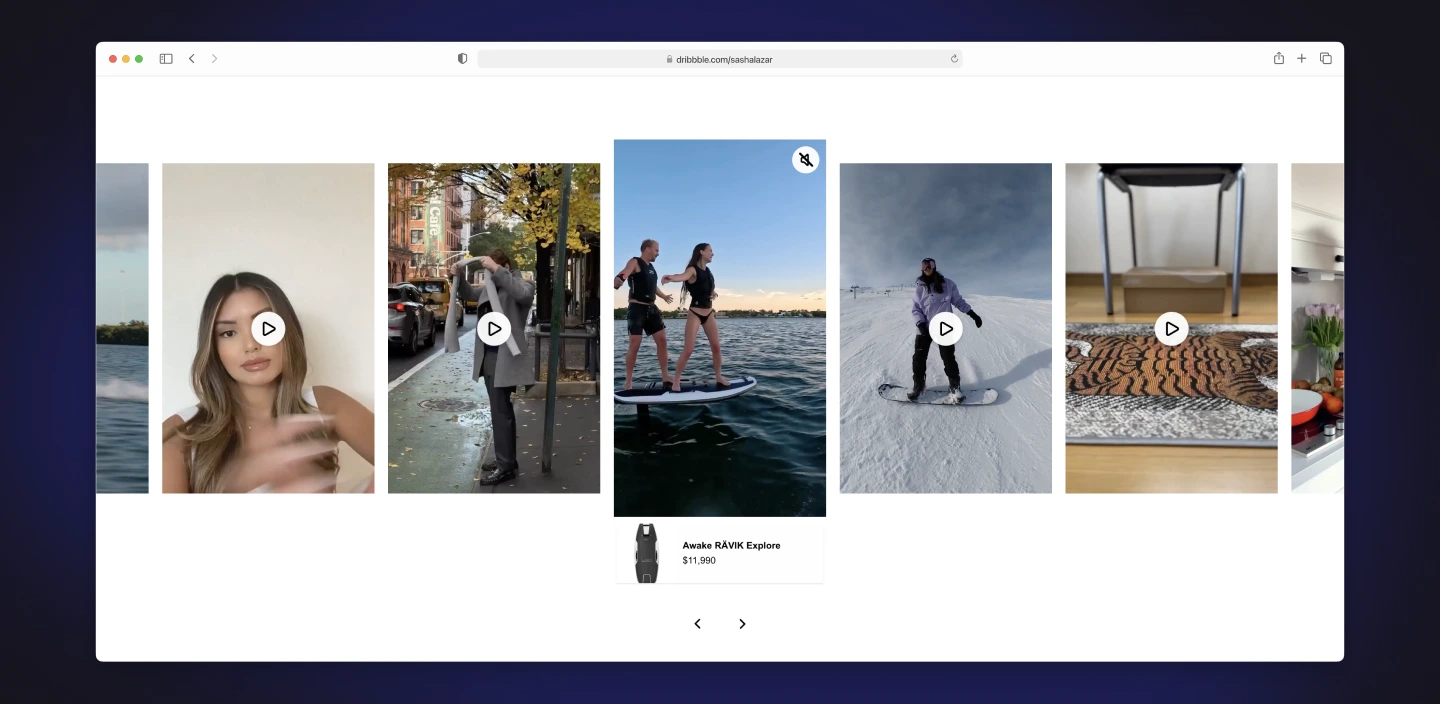Unmute the hydrofoil surfing video
1440x704 pixels.
(805, 159)
